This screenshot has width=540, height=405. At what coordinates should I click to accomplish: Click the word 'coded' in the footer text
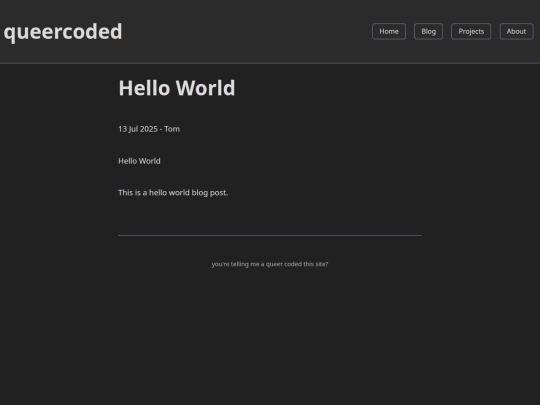pos(293,264)
